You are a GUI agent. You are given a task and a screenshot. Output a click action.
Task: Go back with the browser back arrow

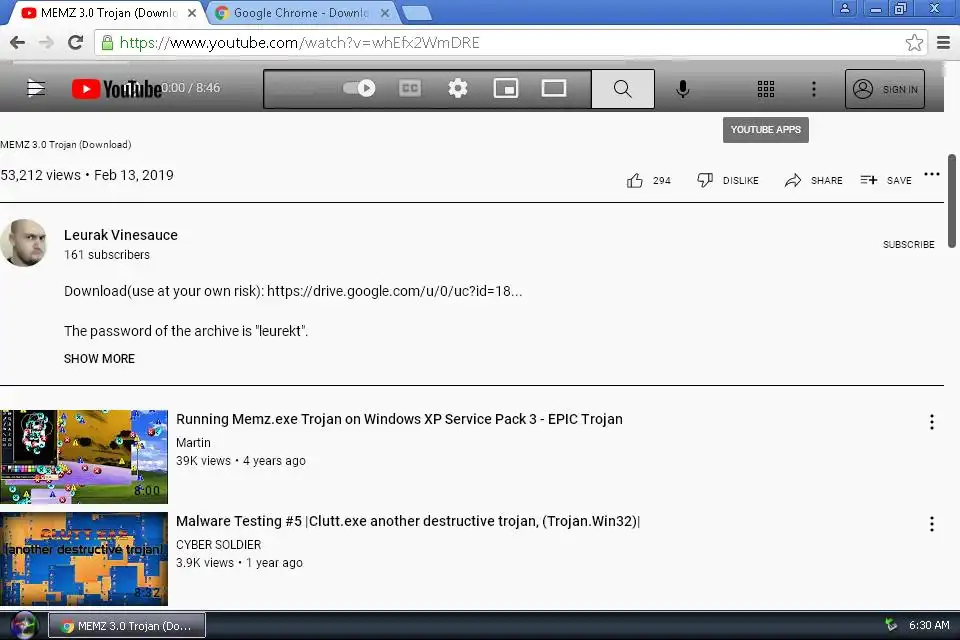tap(18, 42)
